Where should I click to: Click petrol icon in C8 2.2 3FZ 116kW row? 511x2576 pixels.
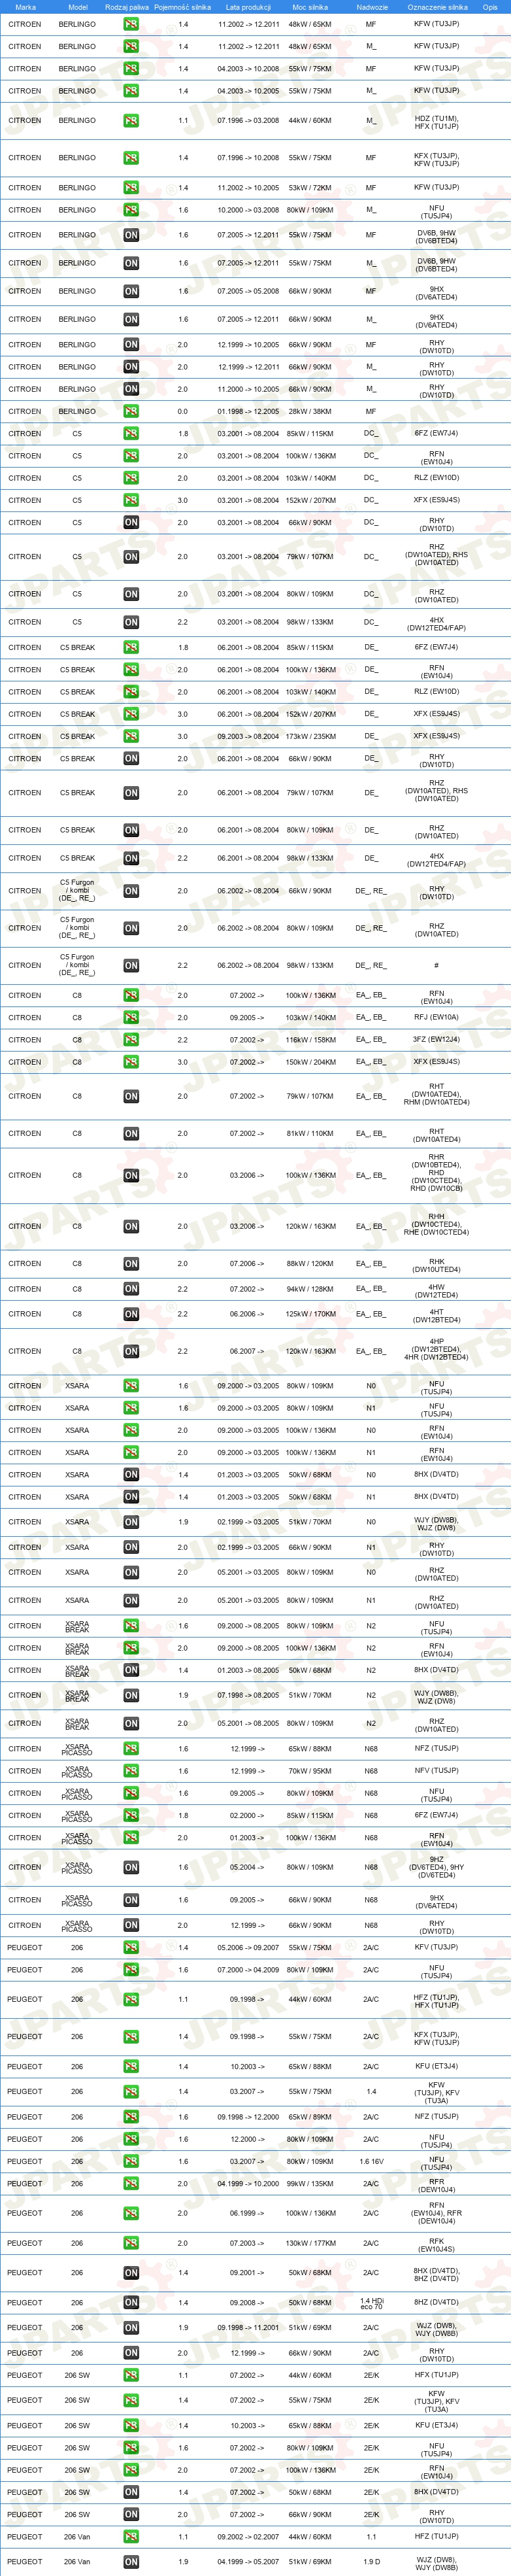(131, 1040)
